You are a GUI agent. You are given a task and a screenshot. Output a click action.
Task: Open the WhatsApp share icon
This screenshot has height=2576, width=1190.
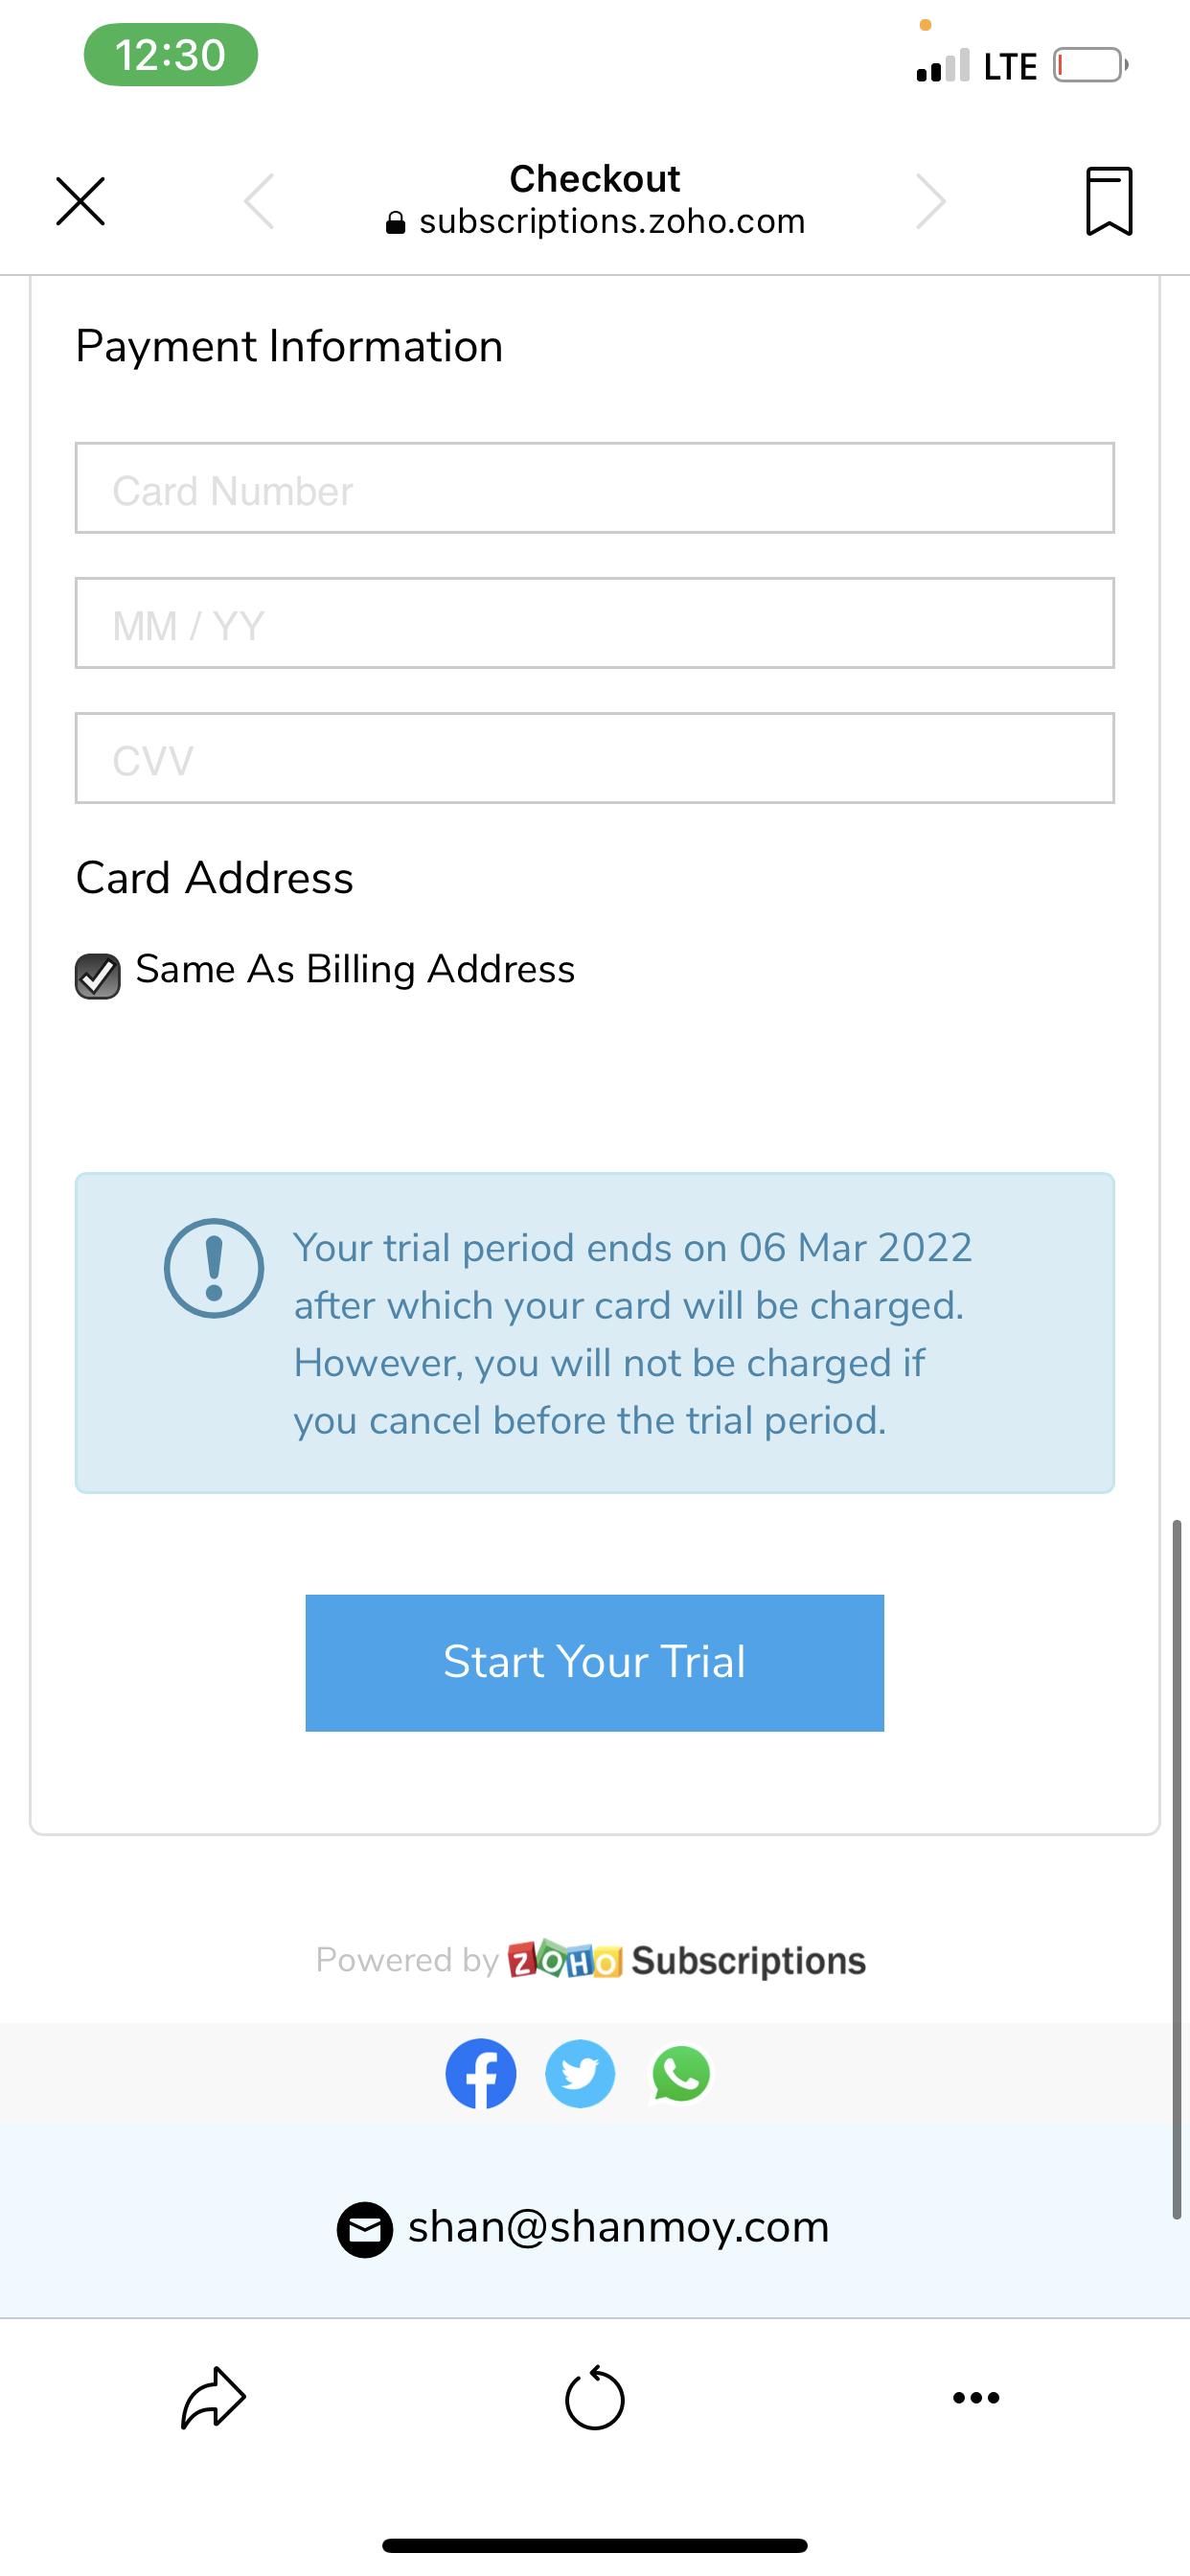click(x=681, y=2073)
